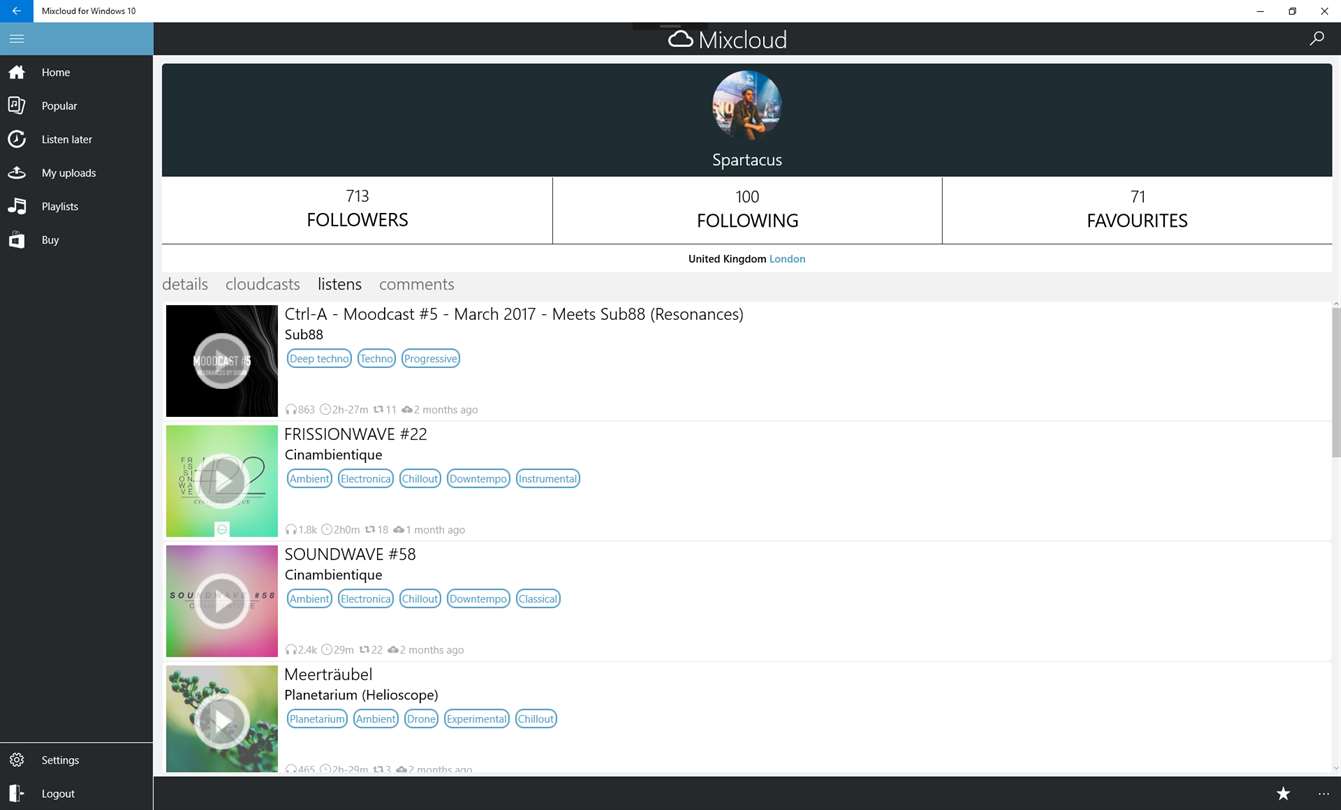Click the listens list scrollbar

point(1336,380)
